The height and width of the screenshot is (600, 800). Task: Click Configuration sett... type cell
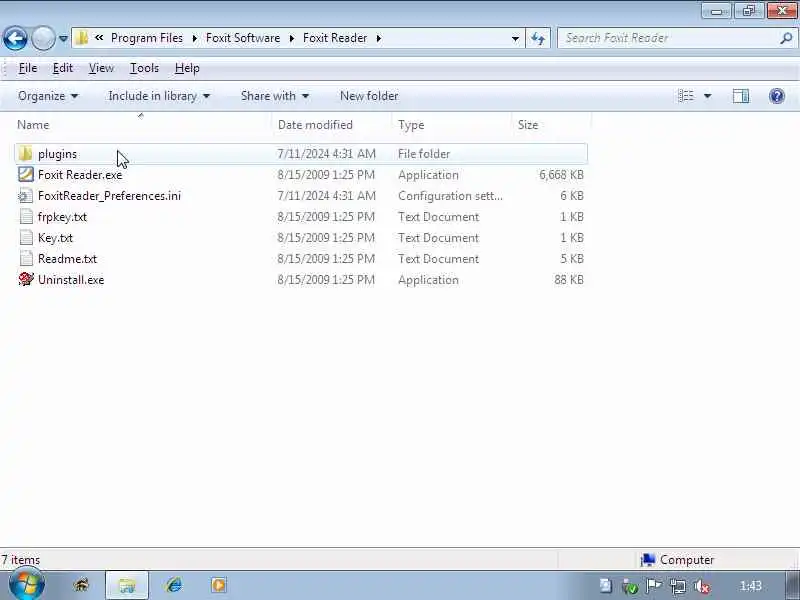pyautogui.click(x=450, y=196)
